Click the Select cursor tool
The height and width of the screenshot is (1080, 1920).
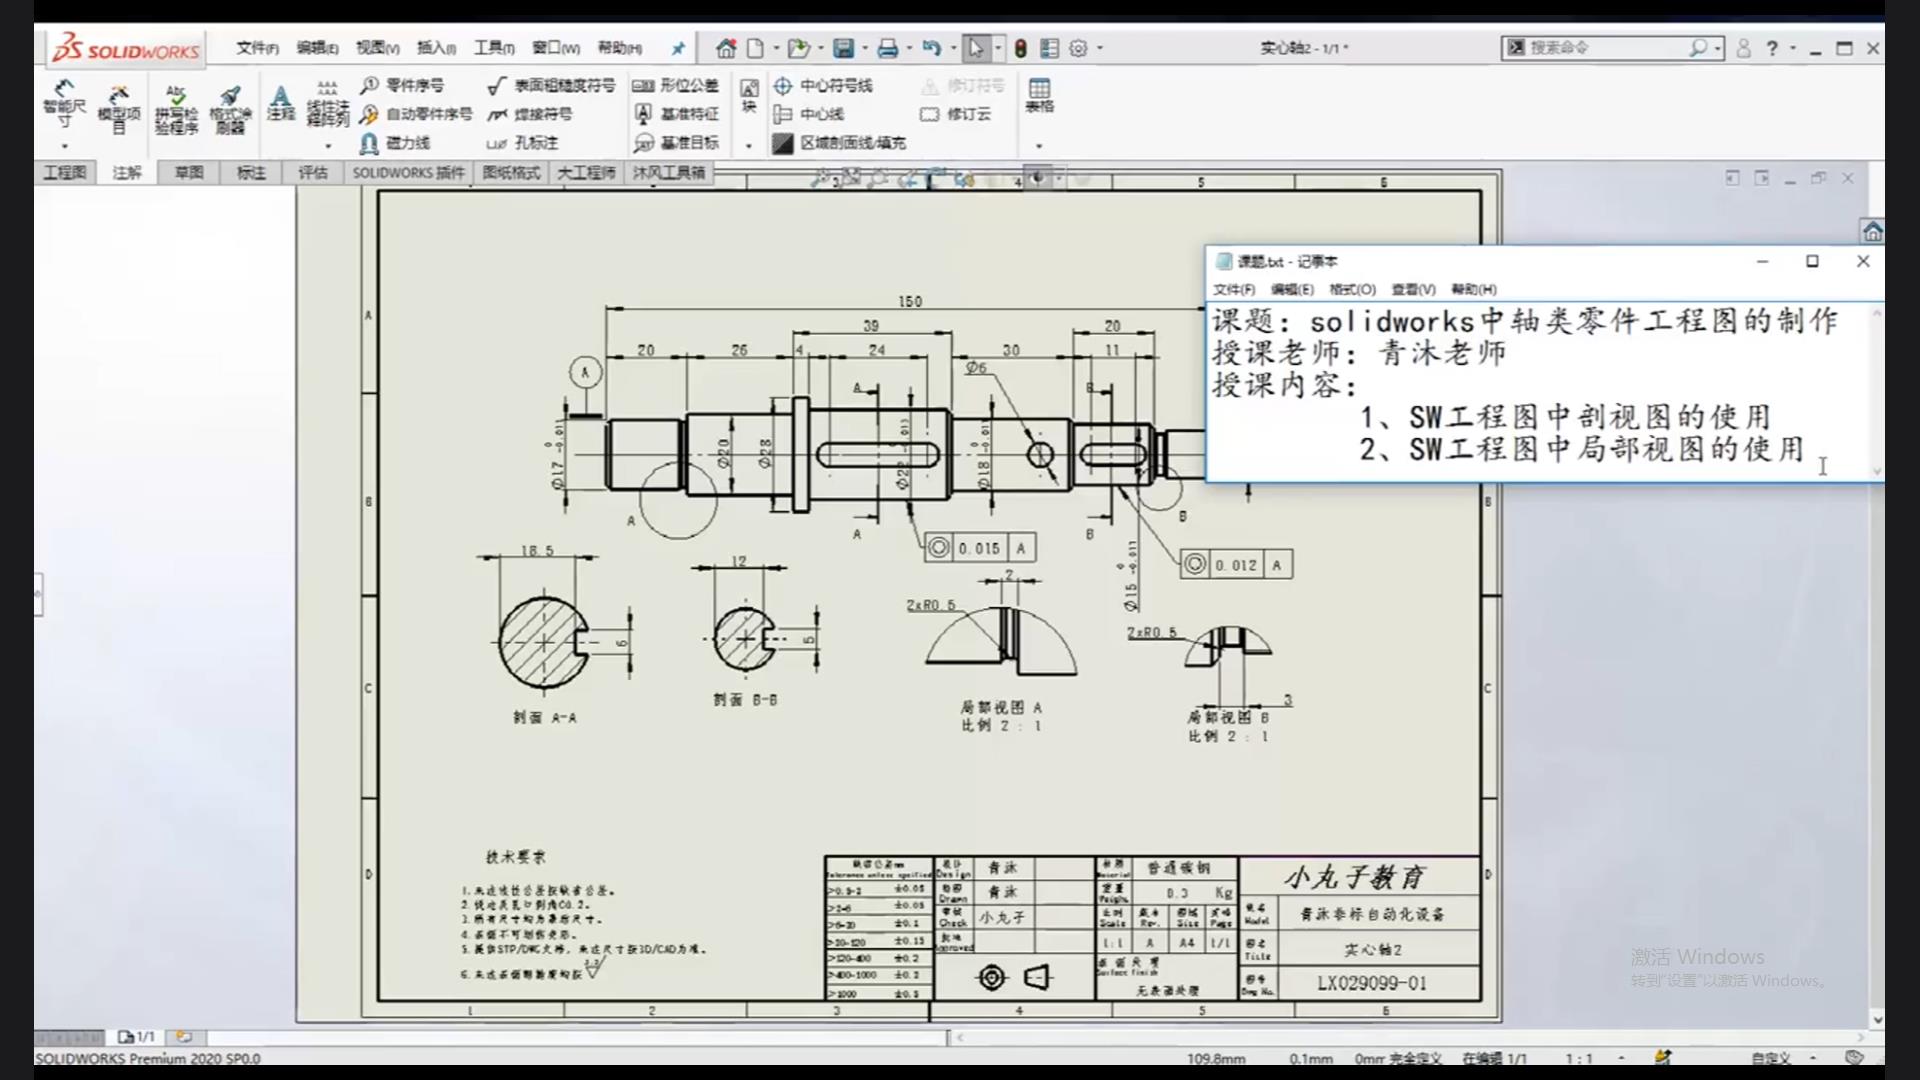[976, 48]
